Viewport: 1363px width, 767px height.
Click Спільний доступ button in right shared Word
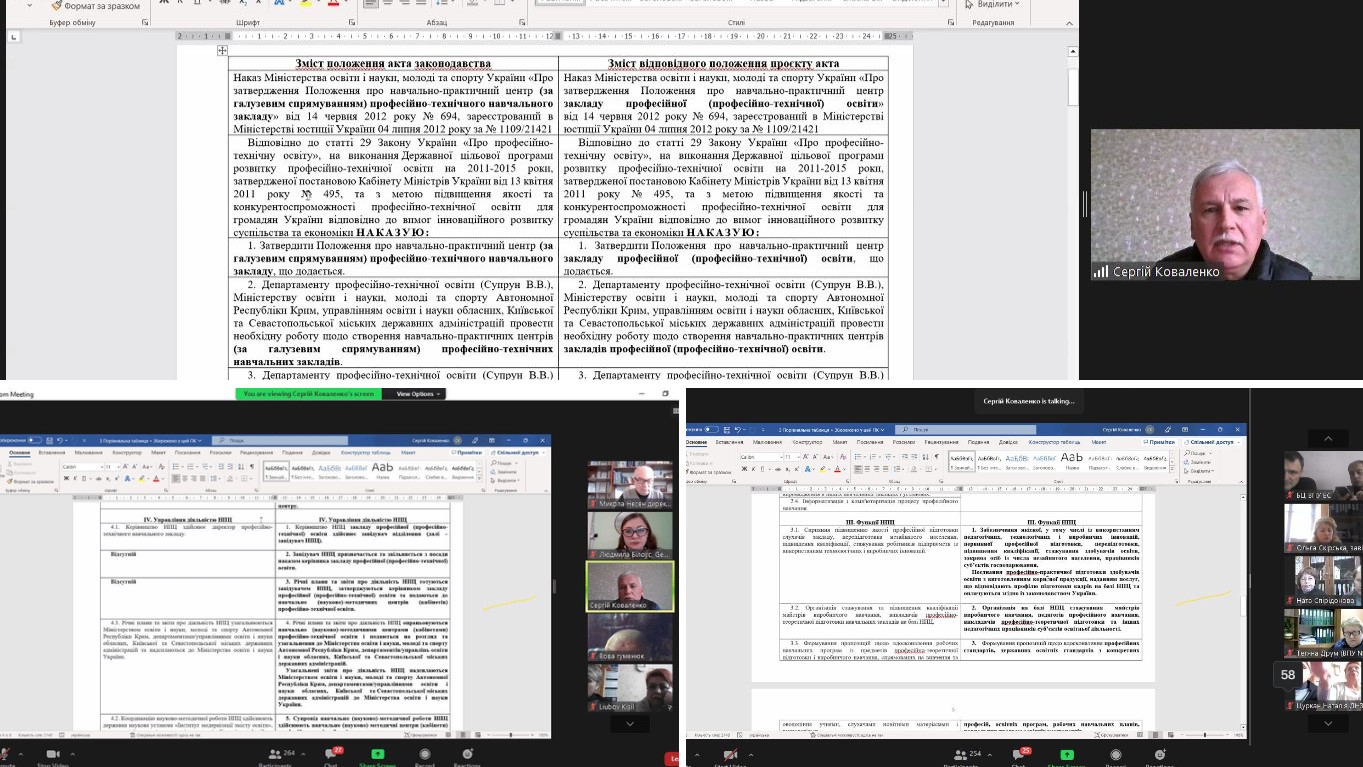1212,441
